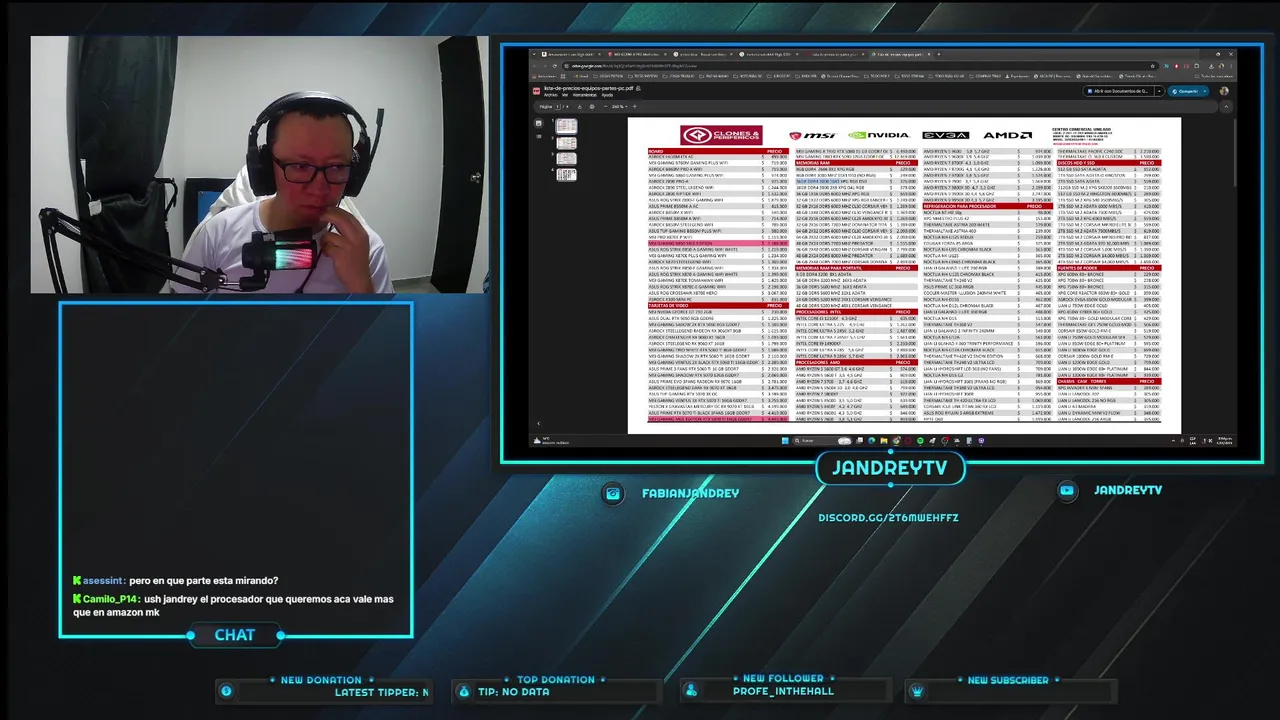Bookmark page with the star icon

[x=1152, y=66]
